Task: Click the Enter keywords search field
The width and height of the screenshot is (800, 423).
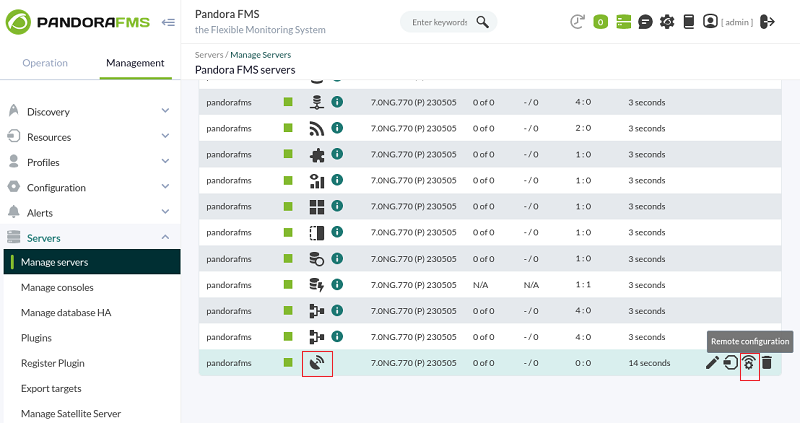Action: [x=439, y=22]
